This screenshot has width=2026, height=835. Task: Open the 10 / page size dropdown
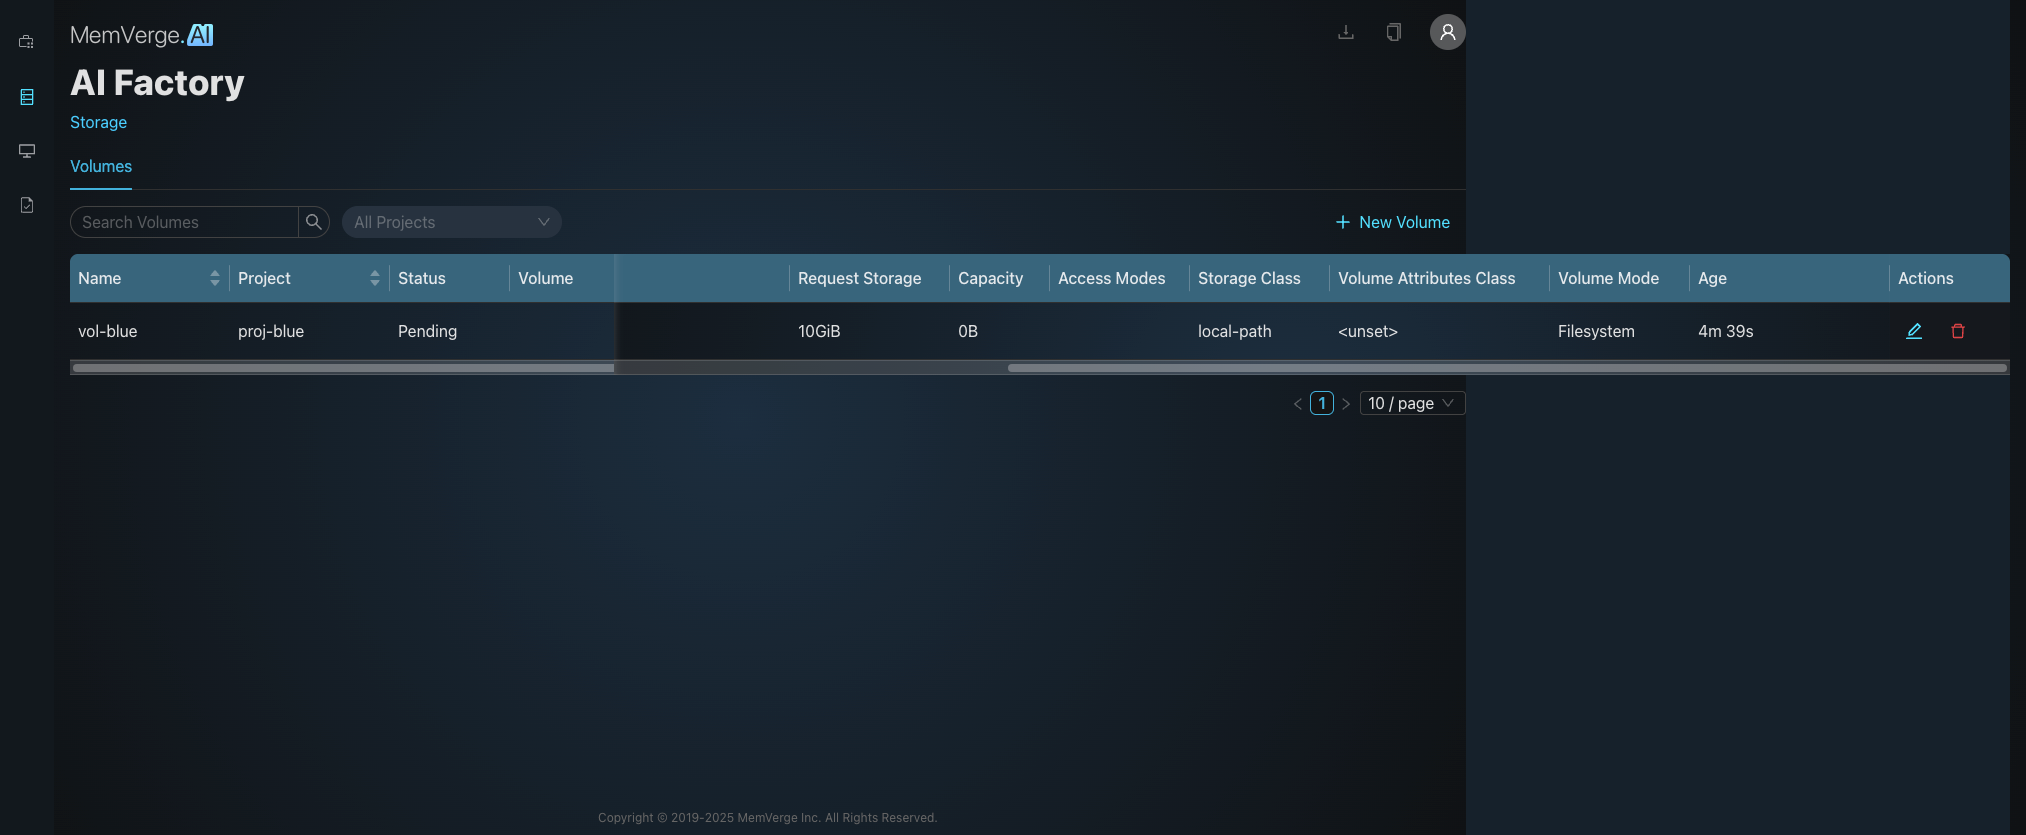(1411, 403)
